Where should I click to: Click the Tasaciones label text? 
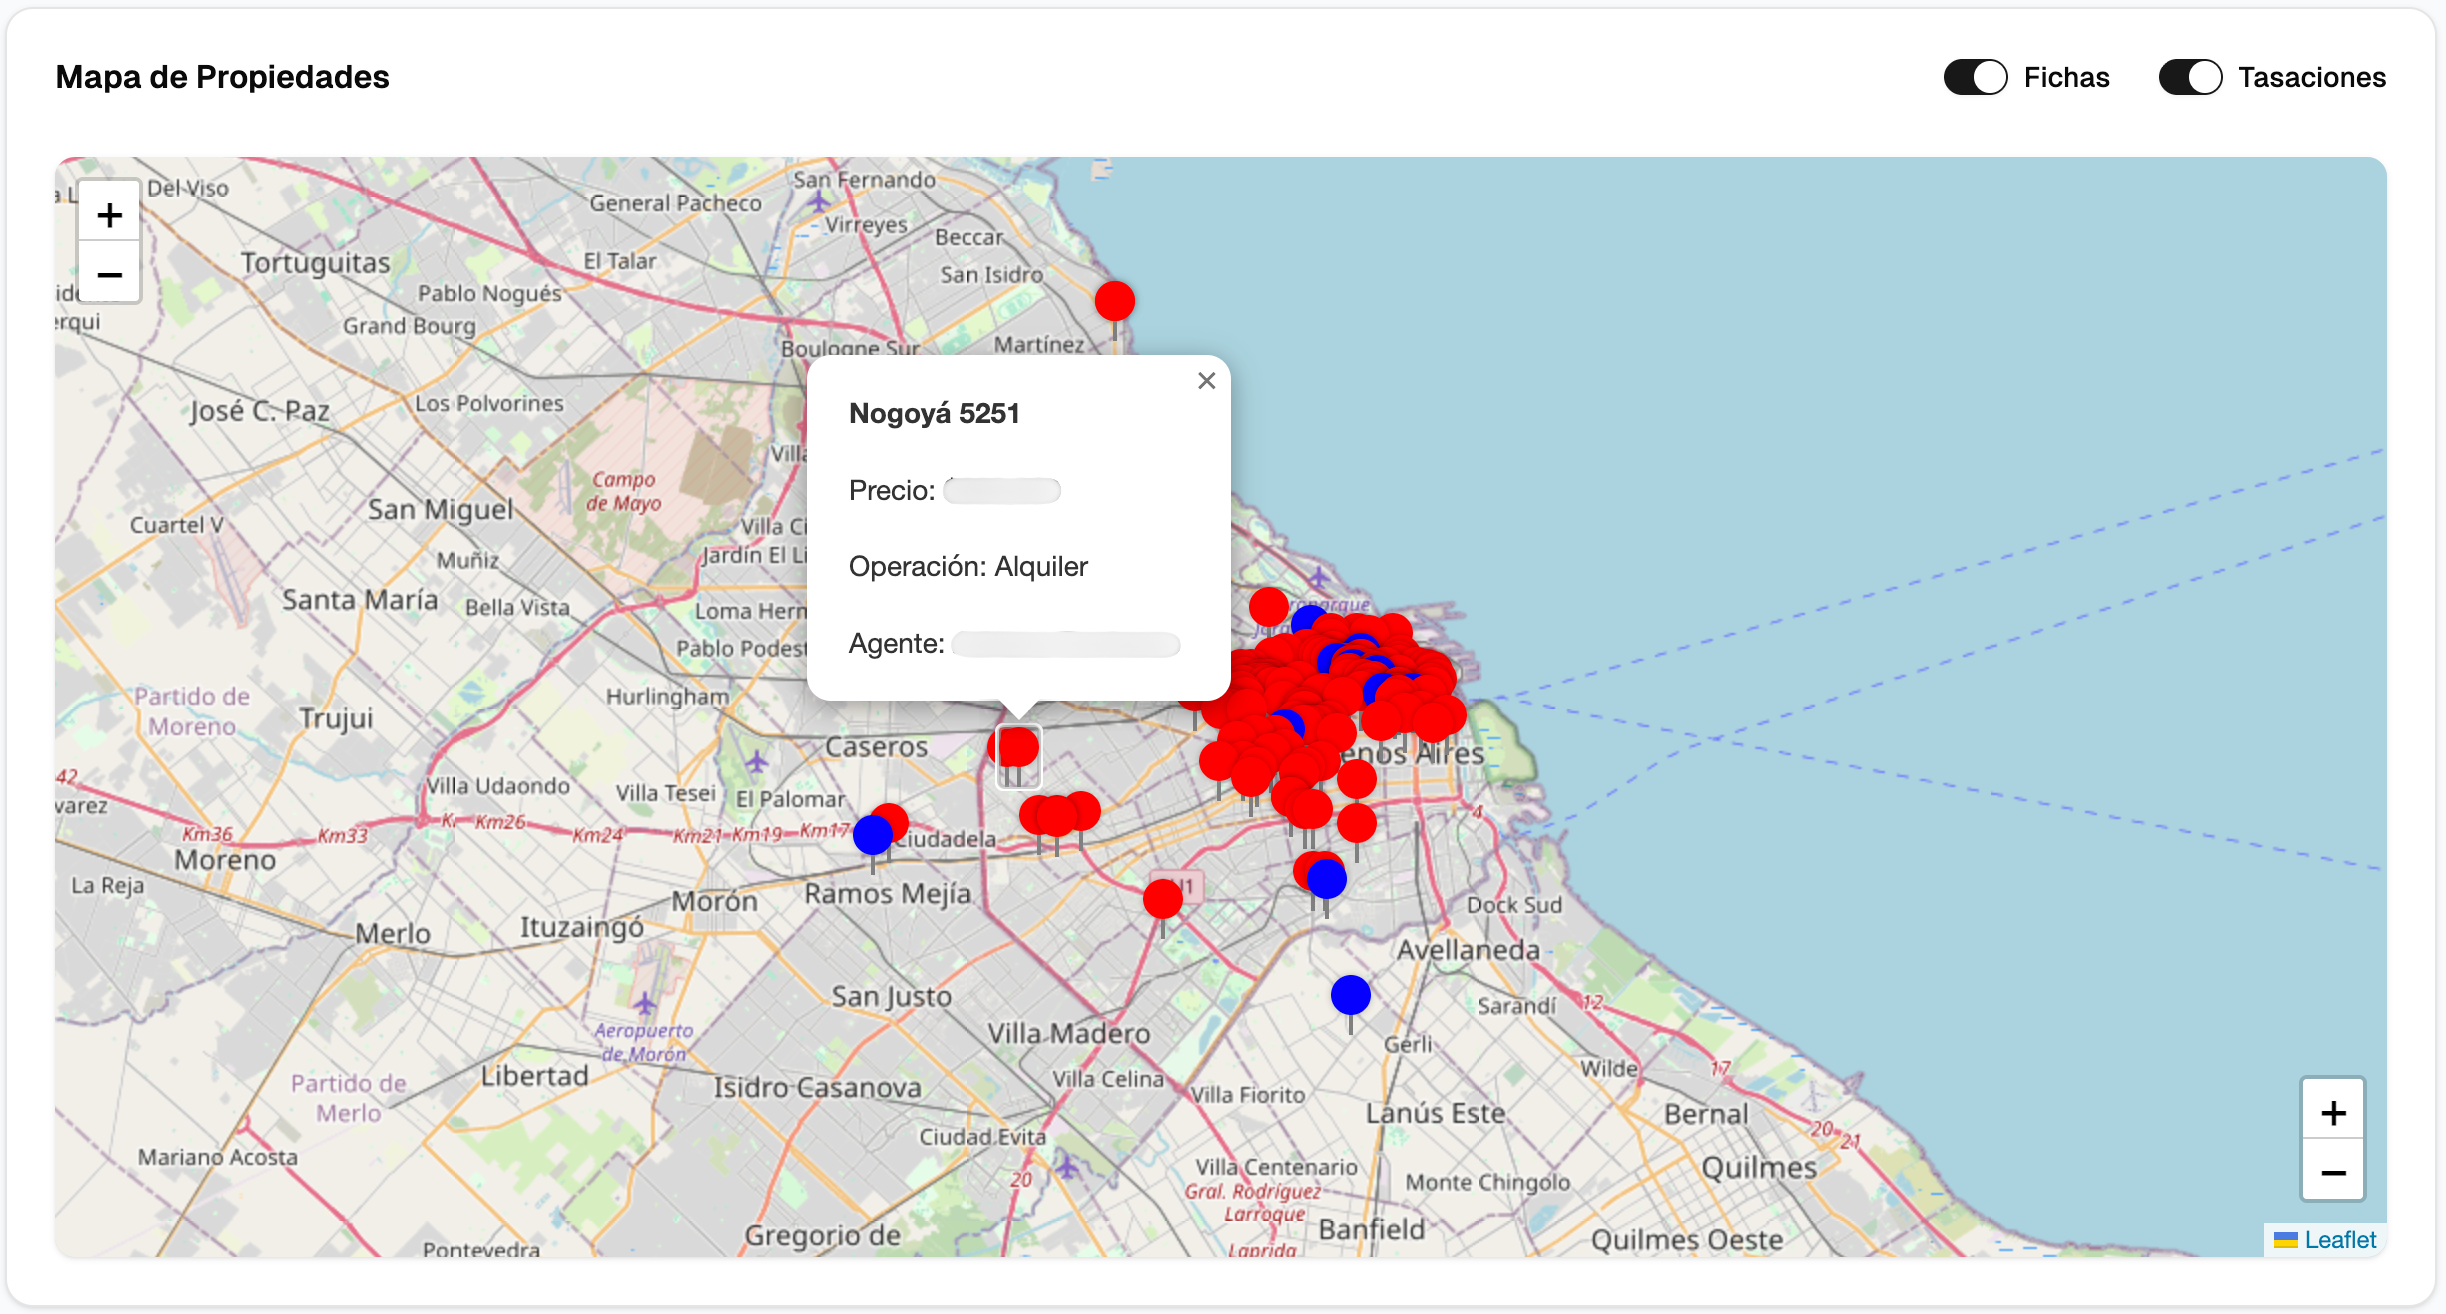(x=2311, y=77)
